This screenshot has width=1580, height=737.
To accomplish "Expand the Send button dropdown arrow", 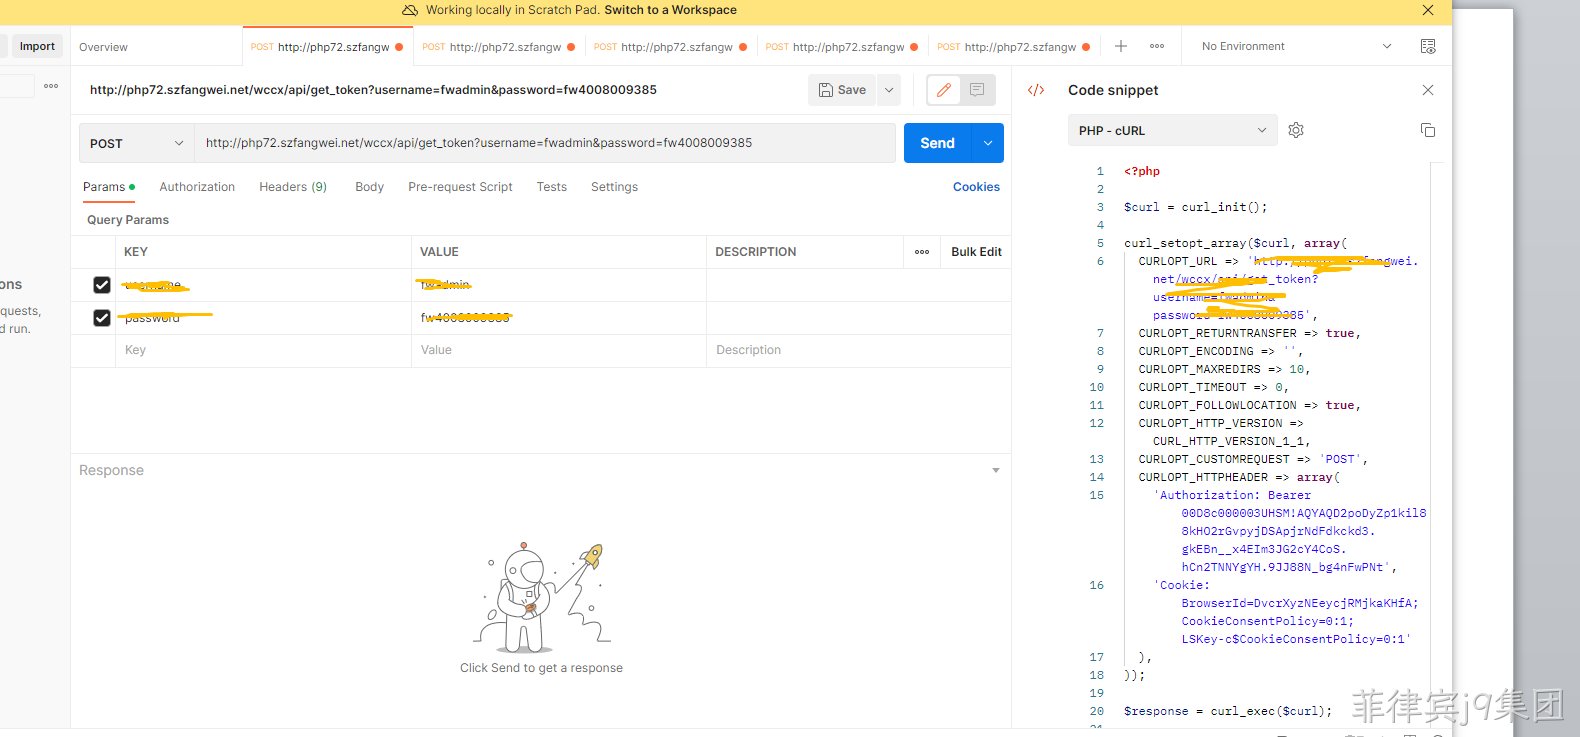I will 988,143.
